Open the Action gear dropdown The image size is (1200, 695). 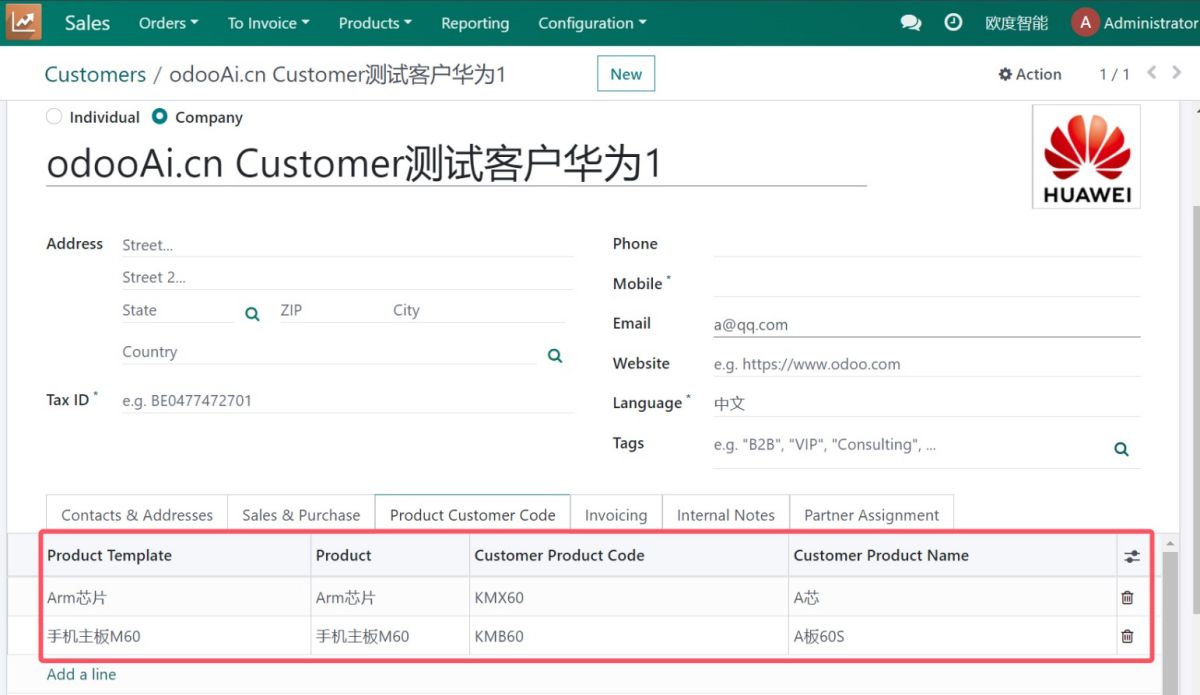point(1030,74)
